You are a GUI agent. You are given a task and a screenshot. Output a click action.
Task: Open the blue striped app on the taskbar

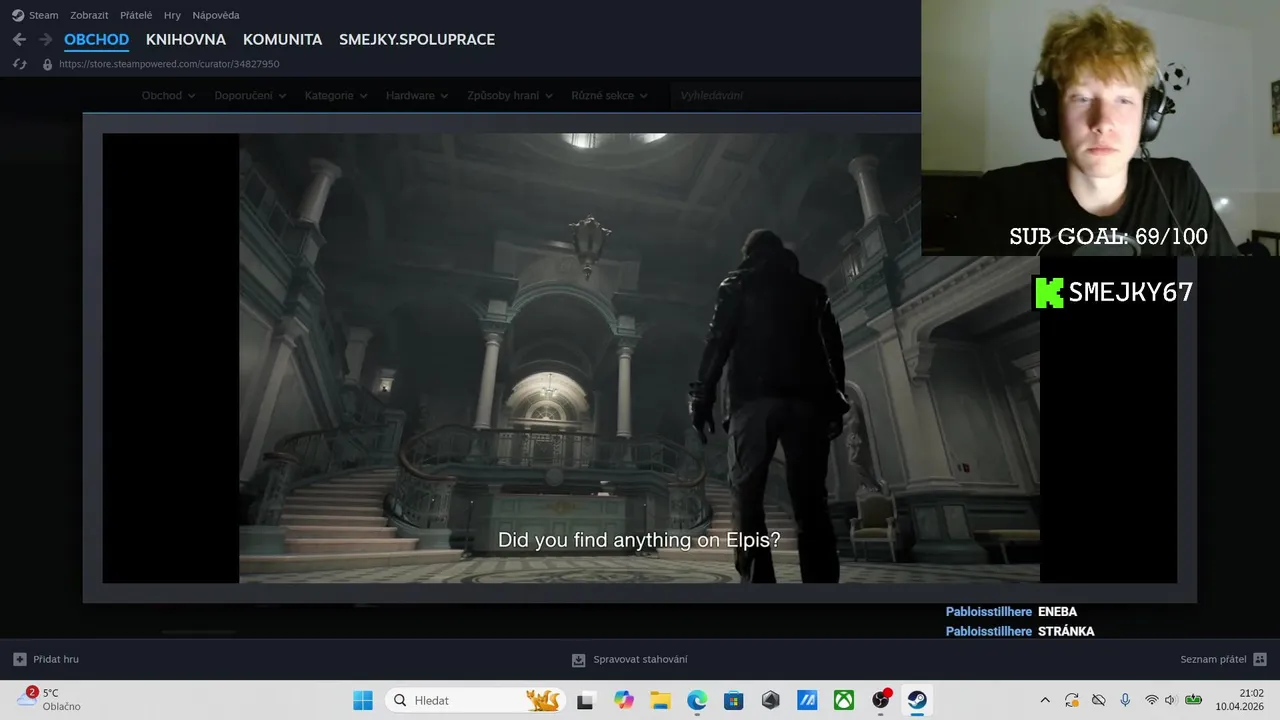coord(807,700)
